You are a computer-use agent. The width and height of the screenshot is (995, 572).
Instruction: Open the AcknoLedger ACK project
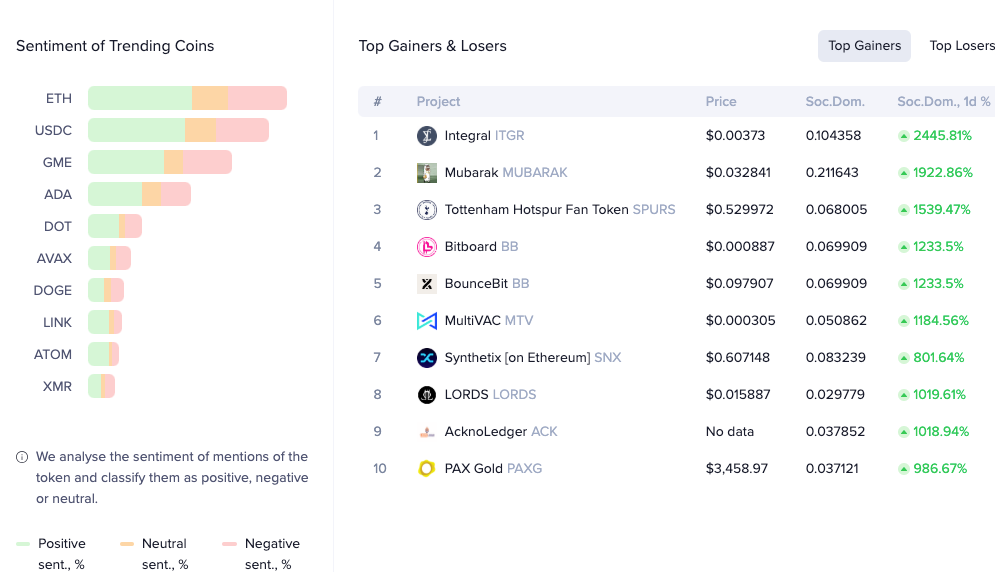501,432
